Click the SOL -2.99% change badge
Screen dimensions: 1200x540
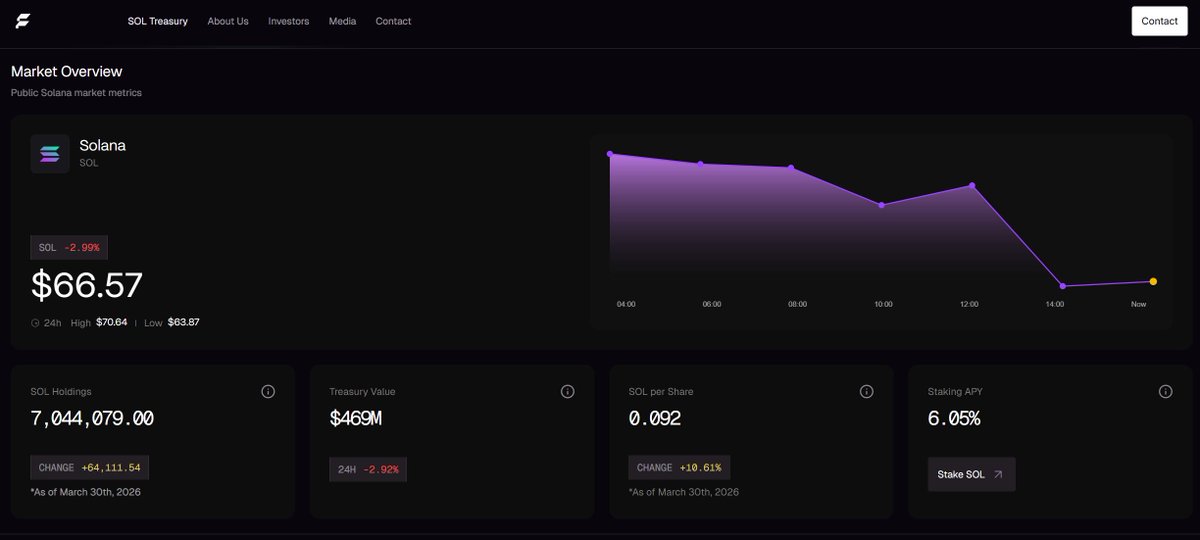[x=69, y=247]
